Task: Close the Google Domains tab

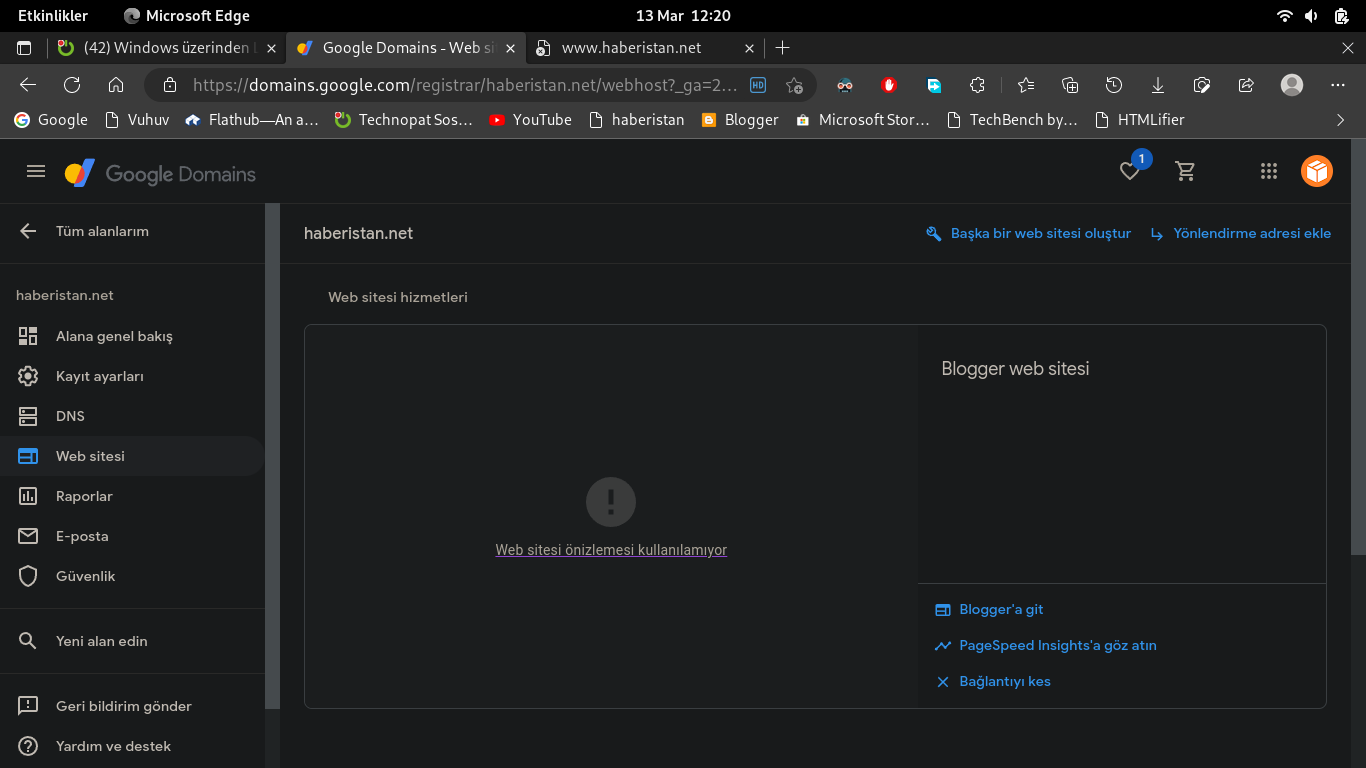Action: click(x=510, y=47)
